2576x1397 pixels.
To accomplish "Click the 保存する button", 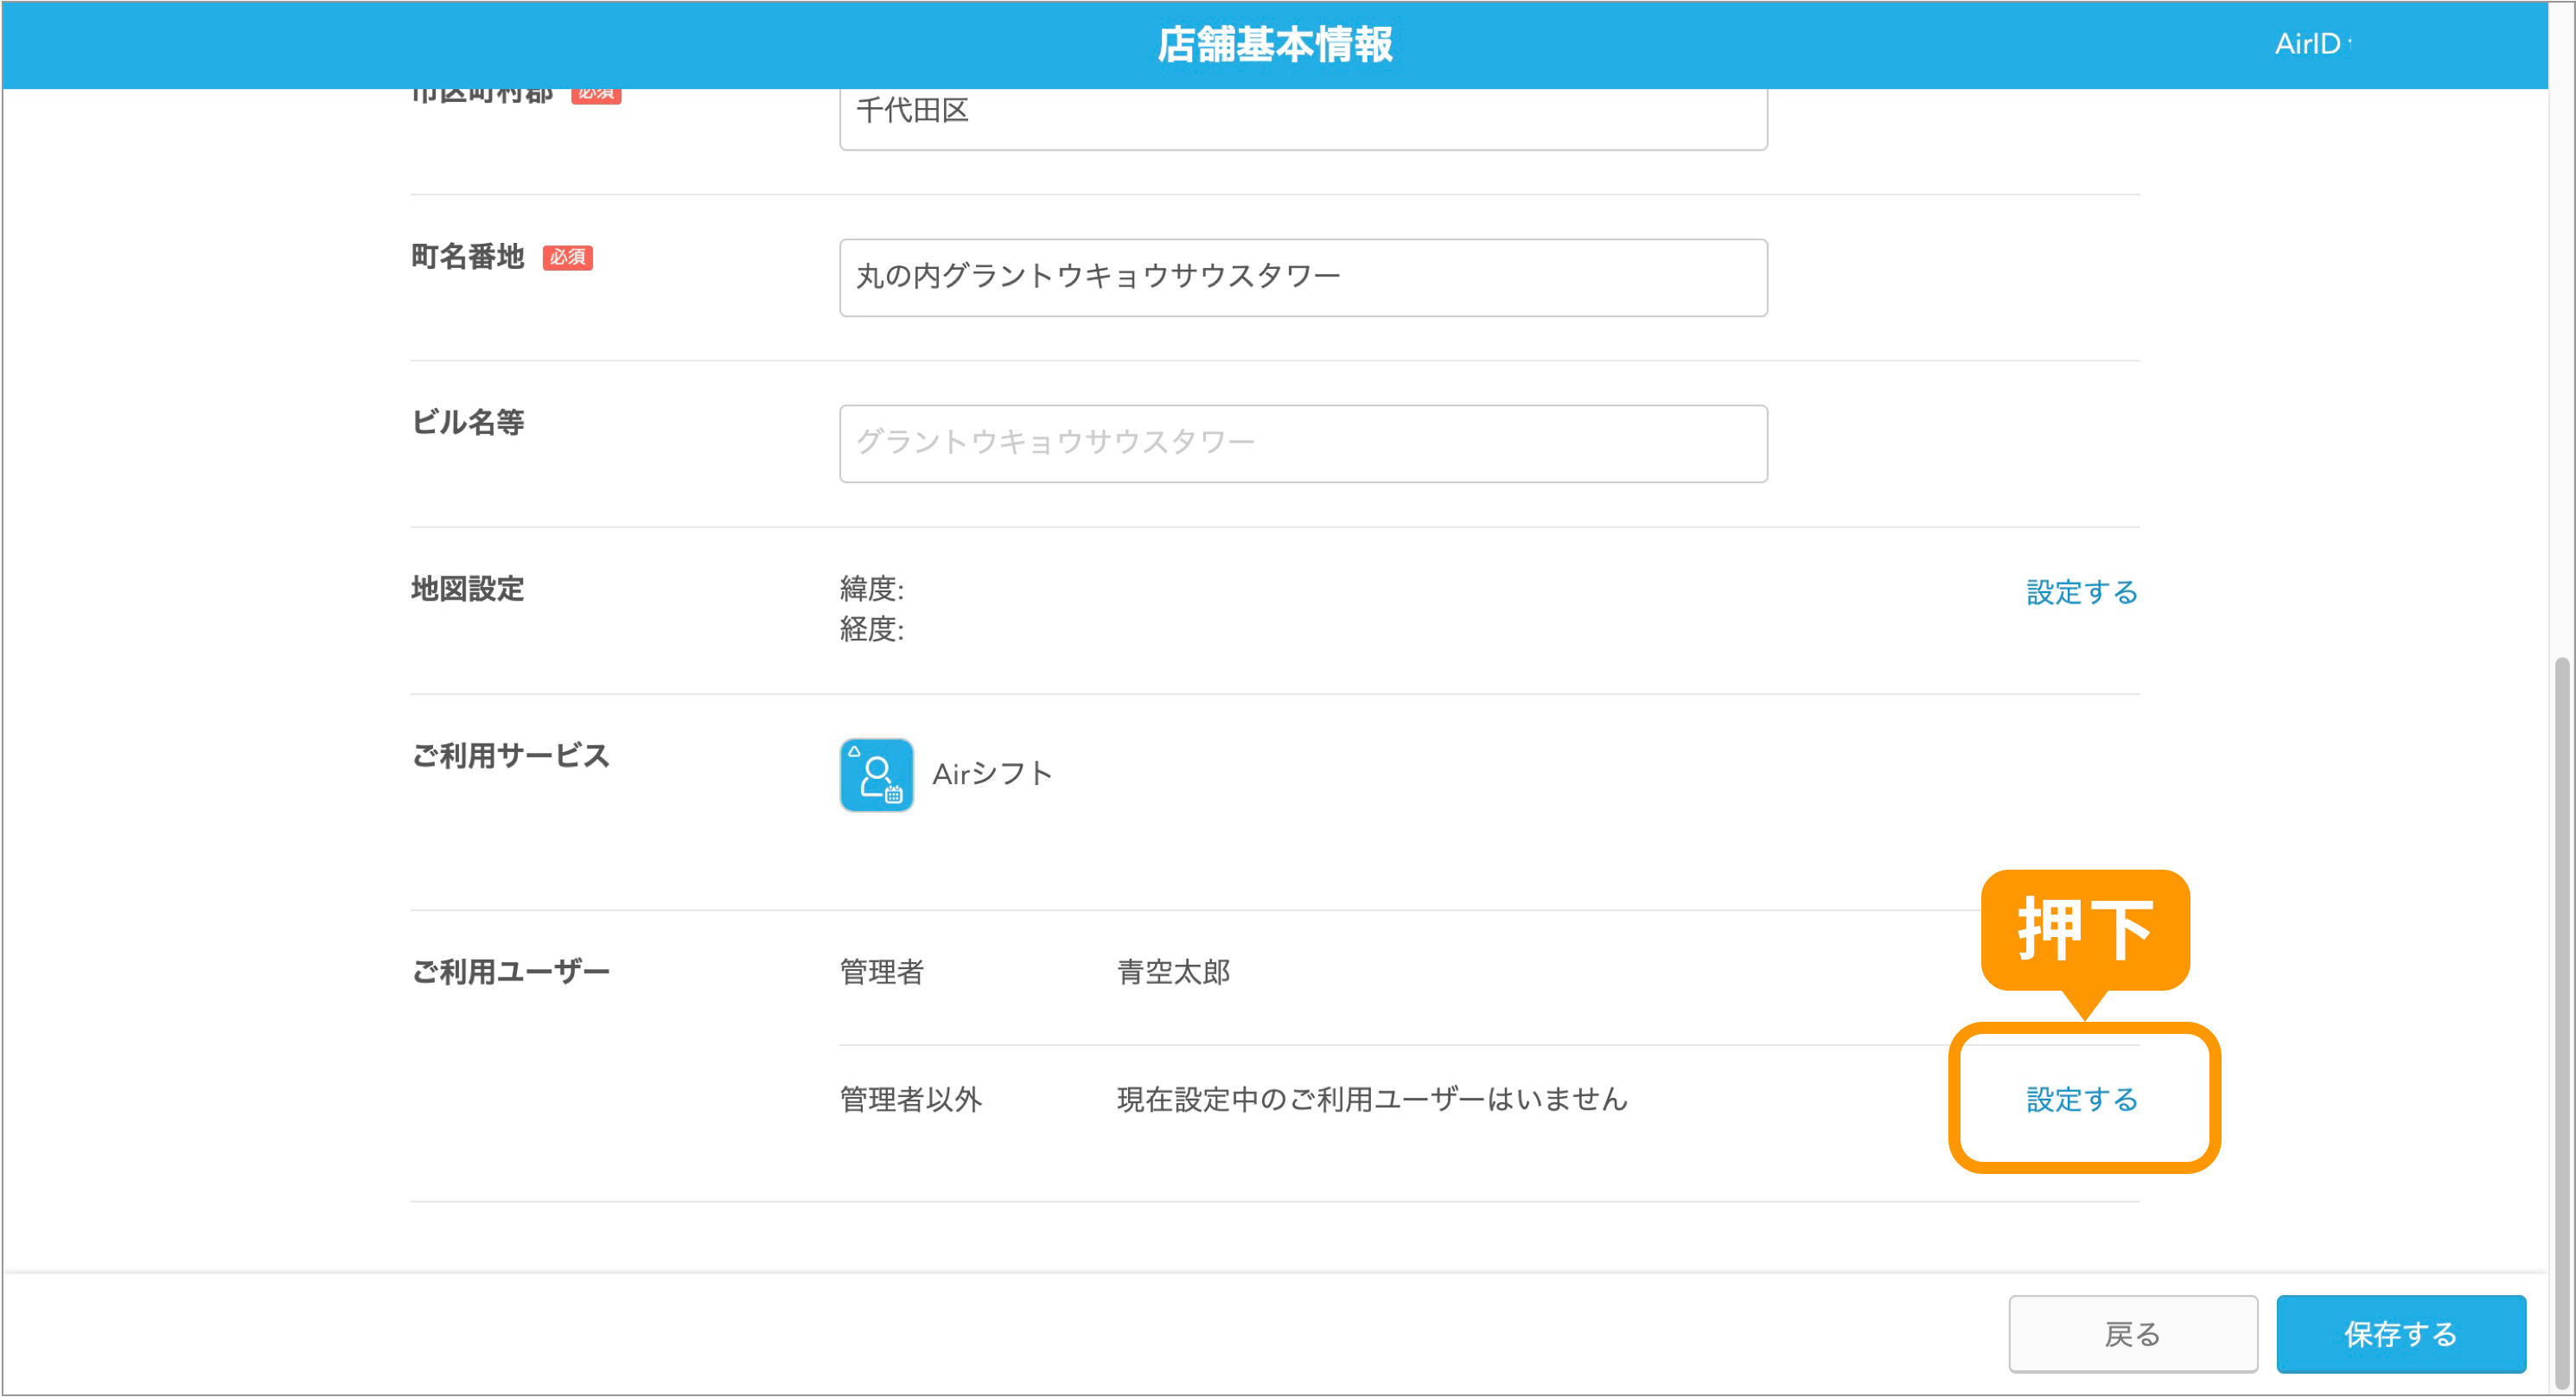I will (x=2400, y=1333).
